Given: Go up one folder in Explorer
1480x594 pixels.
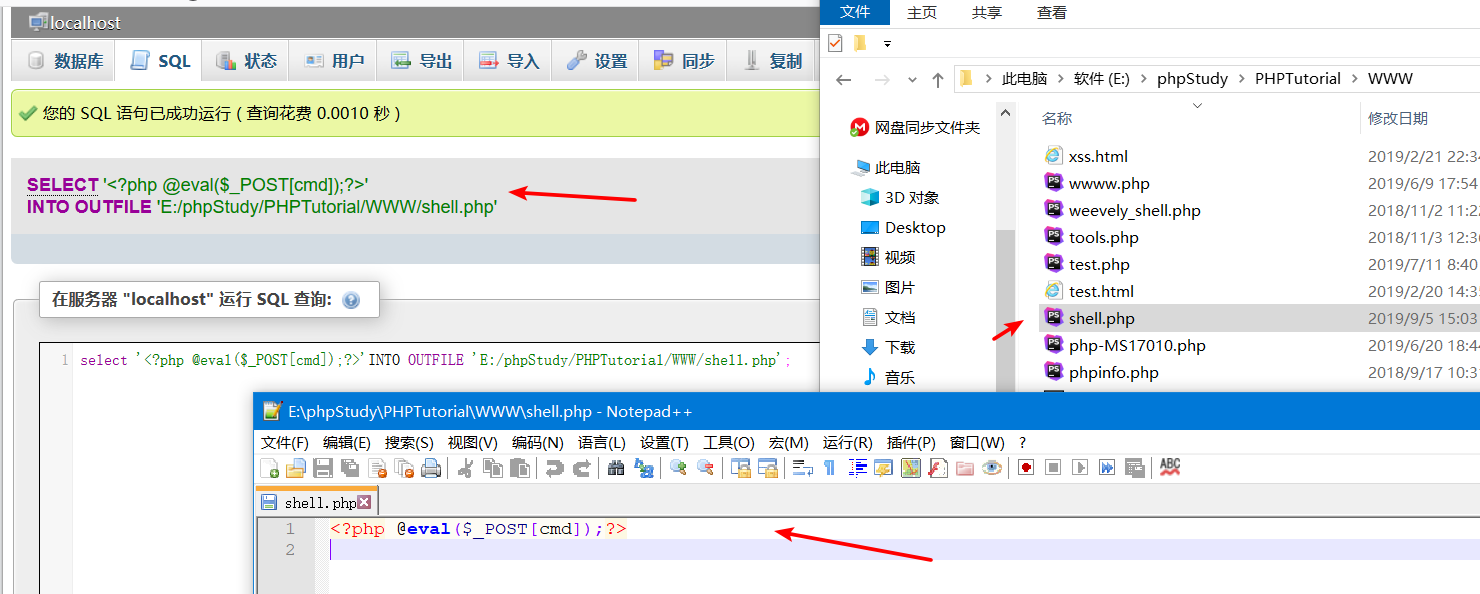Looking at the screenshot, I should click(x=937, y=80).
